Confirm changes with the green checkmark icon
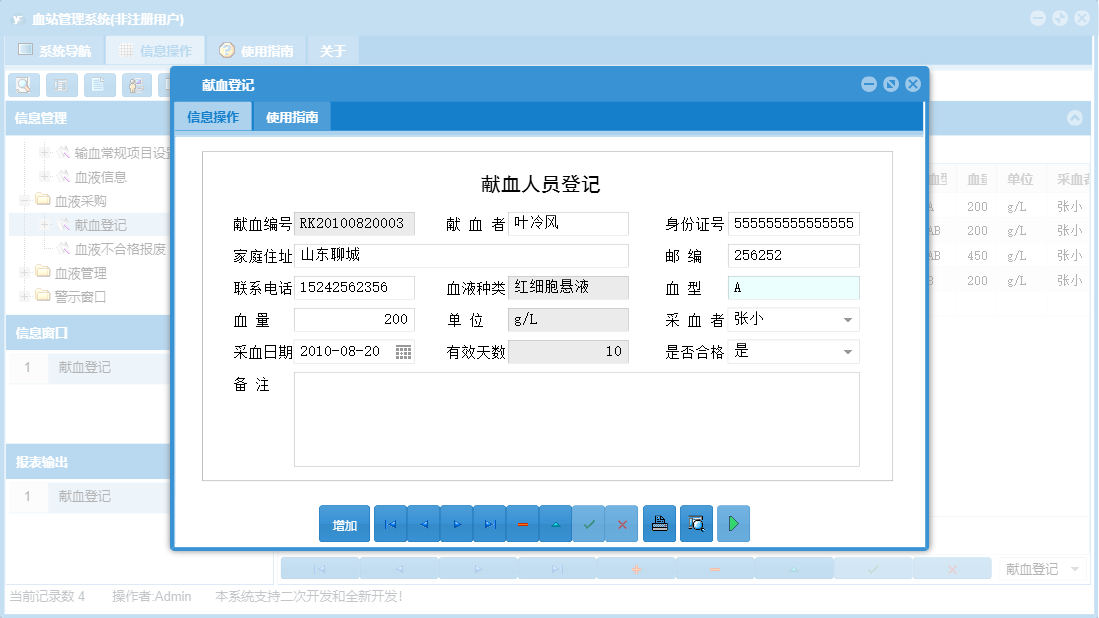The image size is (1099, 618). pos(589,523)
